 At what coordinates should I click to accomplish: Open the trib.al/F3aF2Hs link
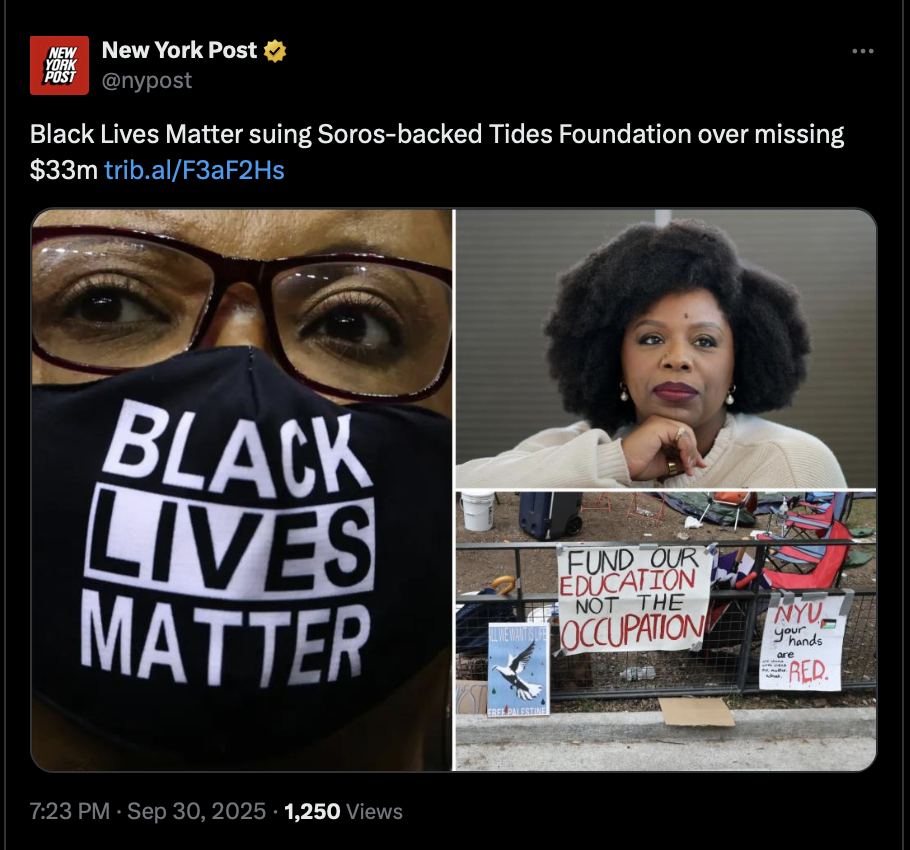pyautogui.click(x=194, y=171)
